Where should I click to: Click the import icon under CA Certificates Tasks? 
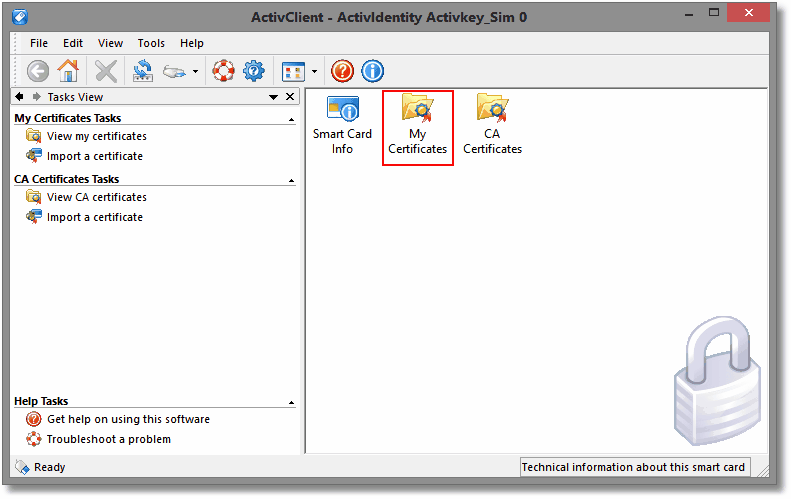[34, 217]
